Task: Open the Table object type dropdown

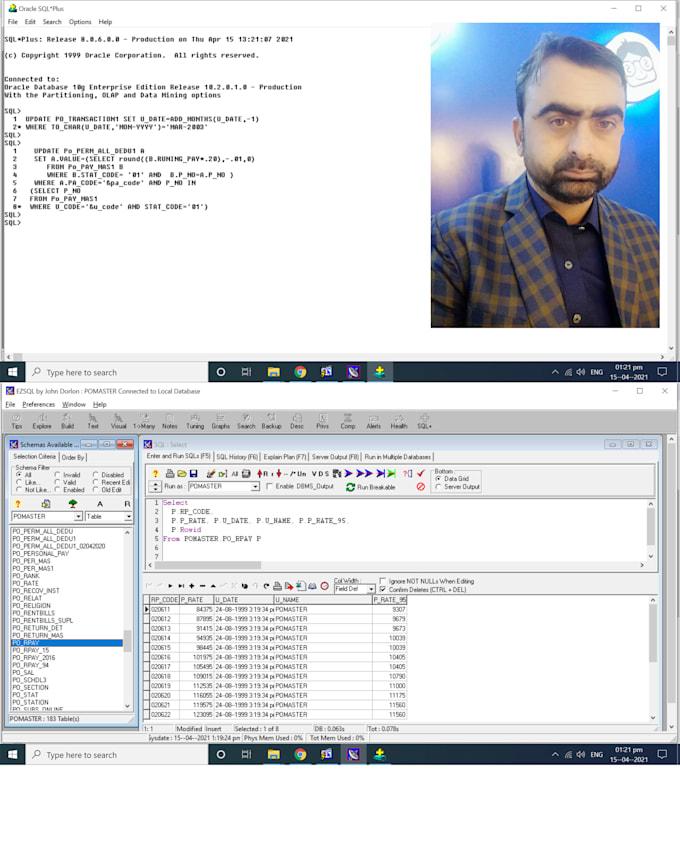Action: coord(128,517)
